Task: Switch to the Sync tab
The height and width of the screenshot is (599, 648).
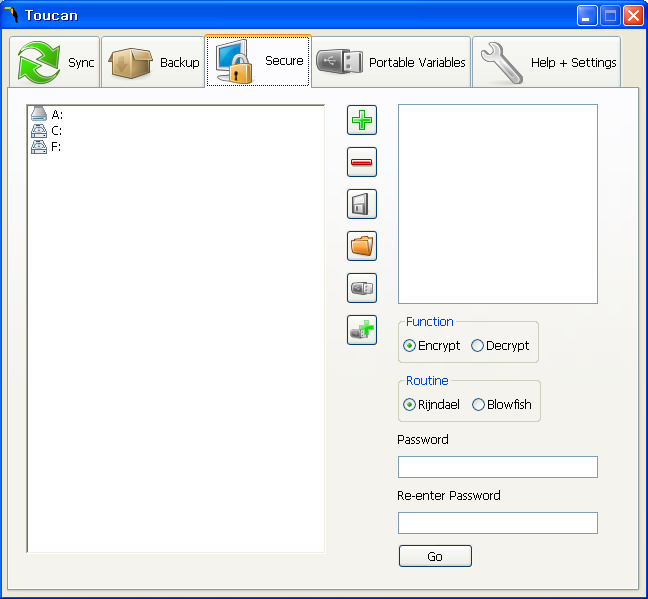Action: click(55, 62)
